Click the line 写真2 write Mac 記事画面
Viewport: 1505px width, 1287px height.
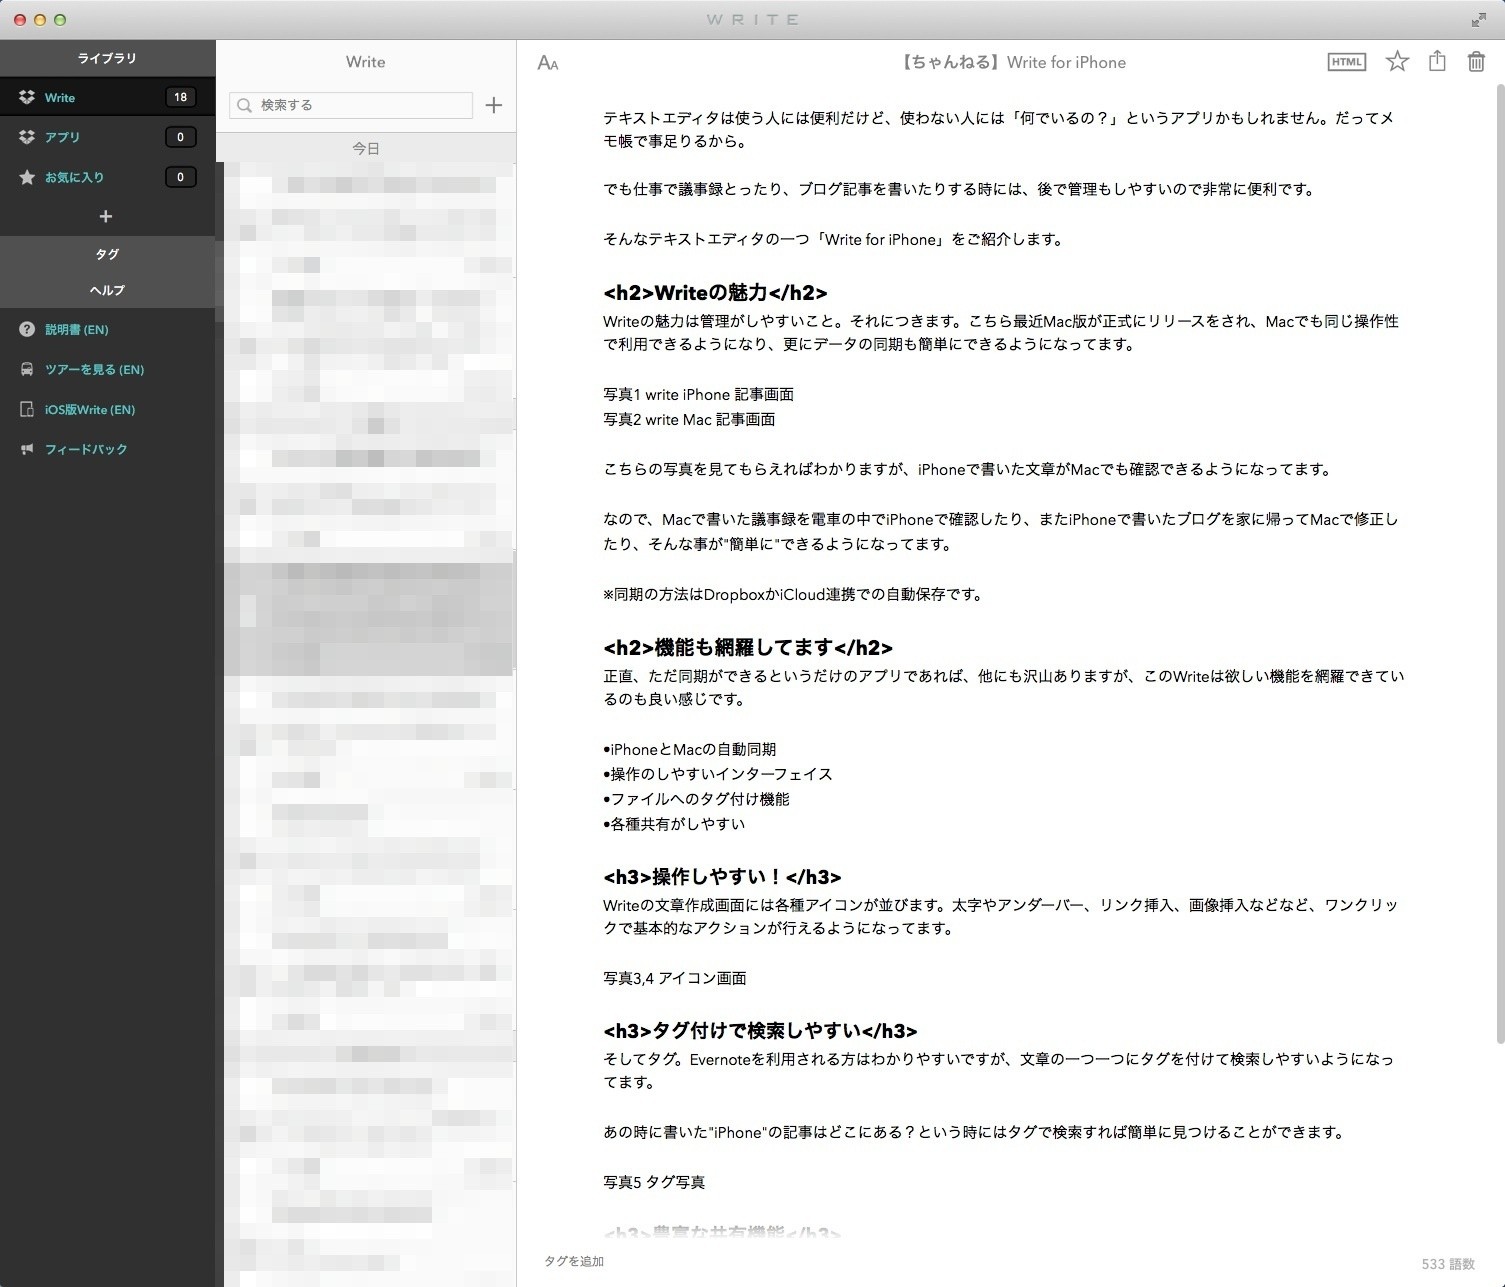coord(689,419)
